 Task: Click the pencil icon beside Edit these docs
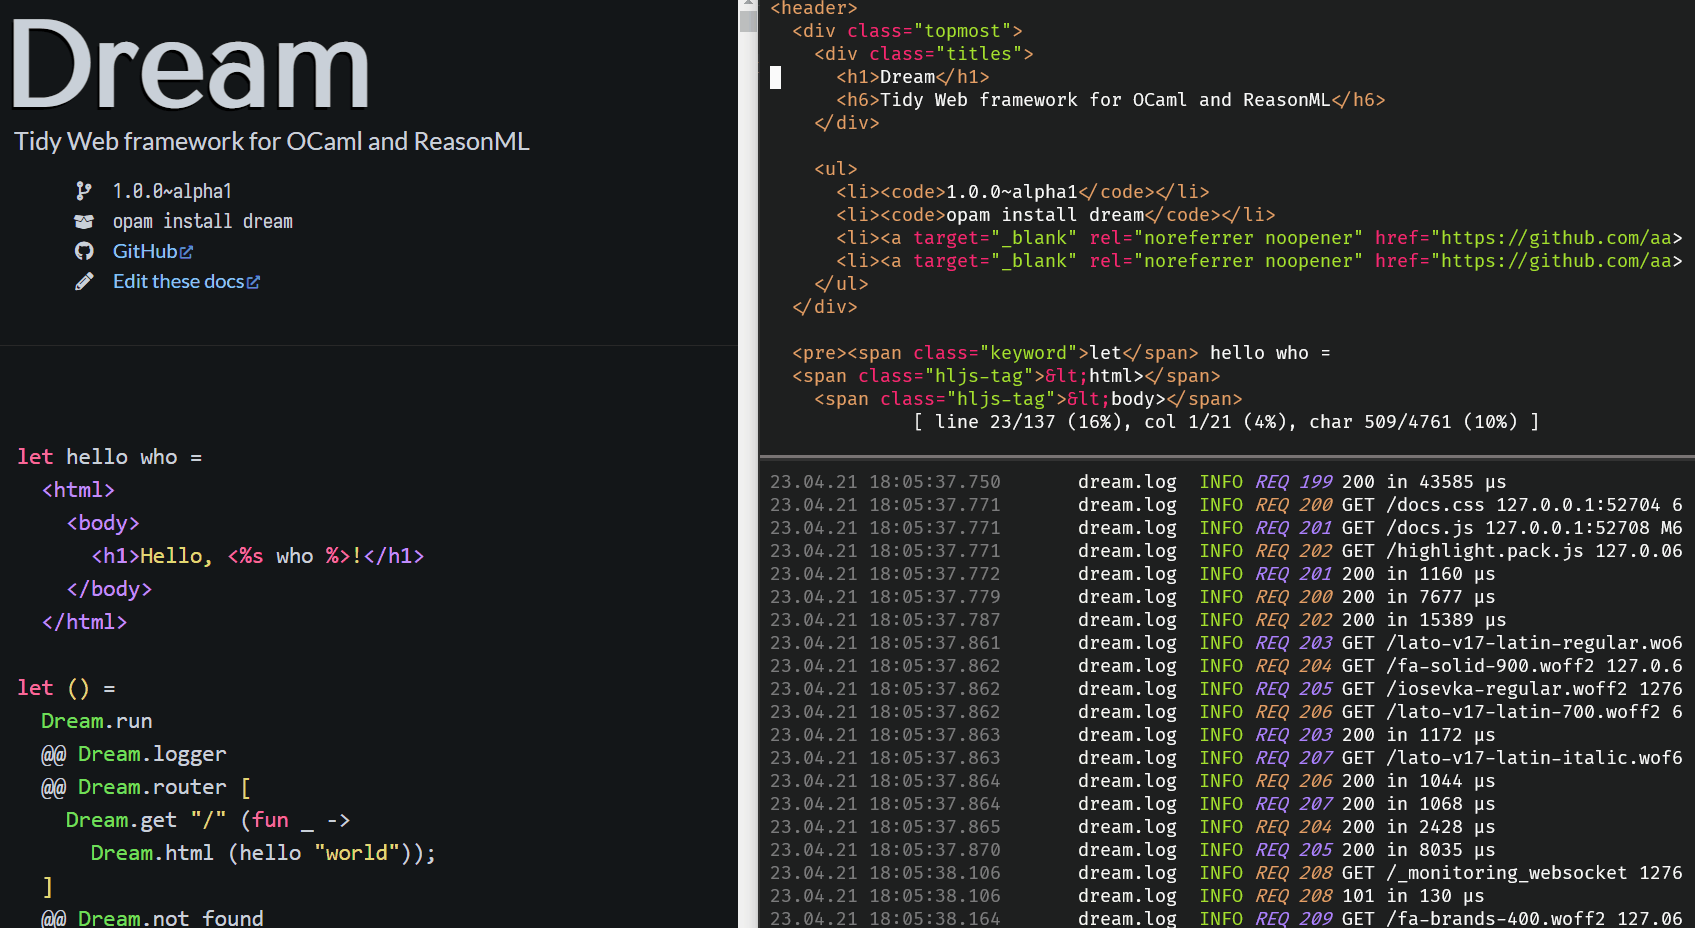[84, 281]
